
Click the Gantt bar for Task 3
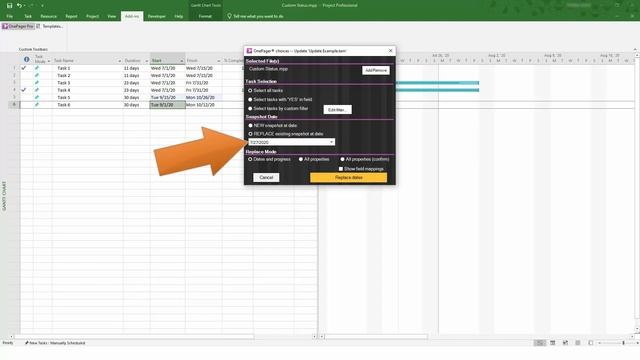click(437, 83)
